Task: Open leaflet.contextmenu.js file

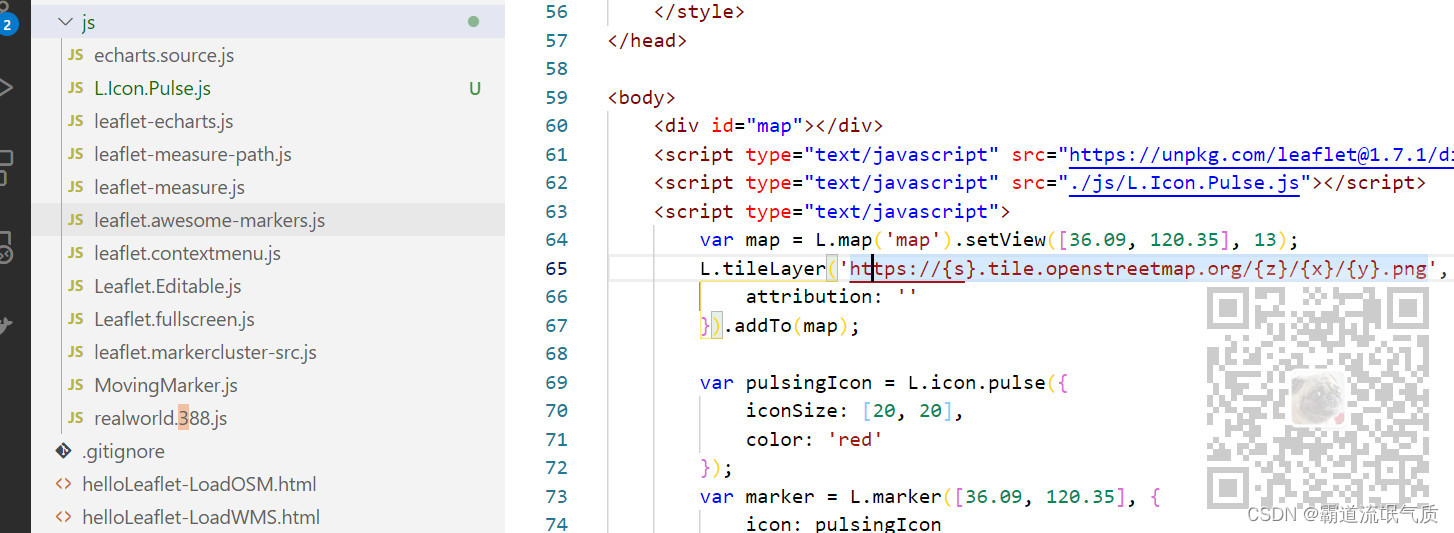Action: coord(188,254)
